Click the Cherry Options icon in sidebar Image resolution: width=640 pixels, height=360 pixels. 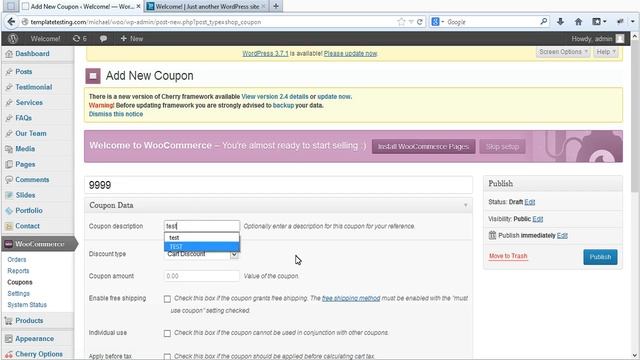point(9,354)
